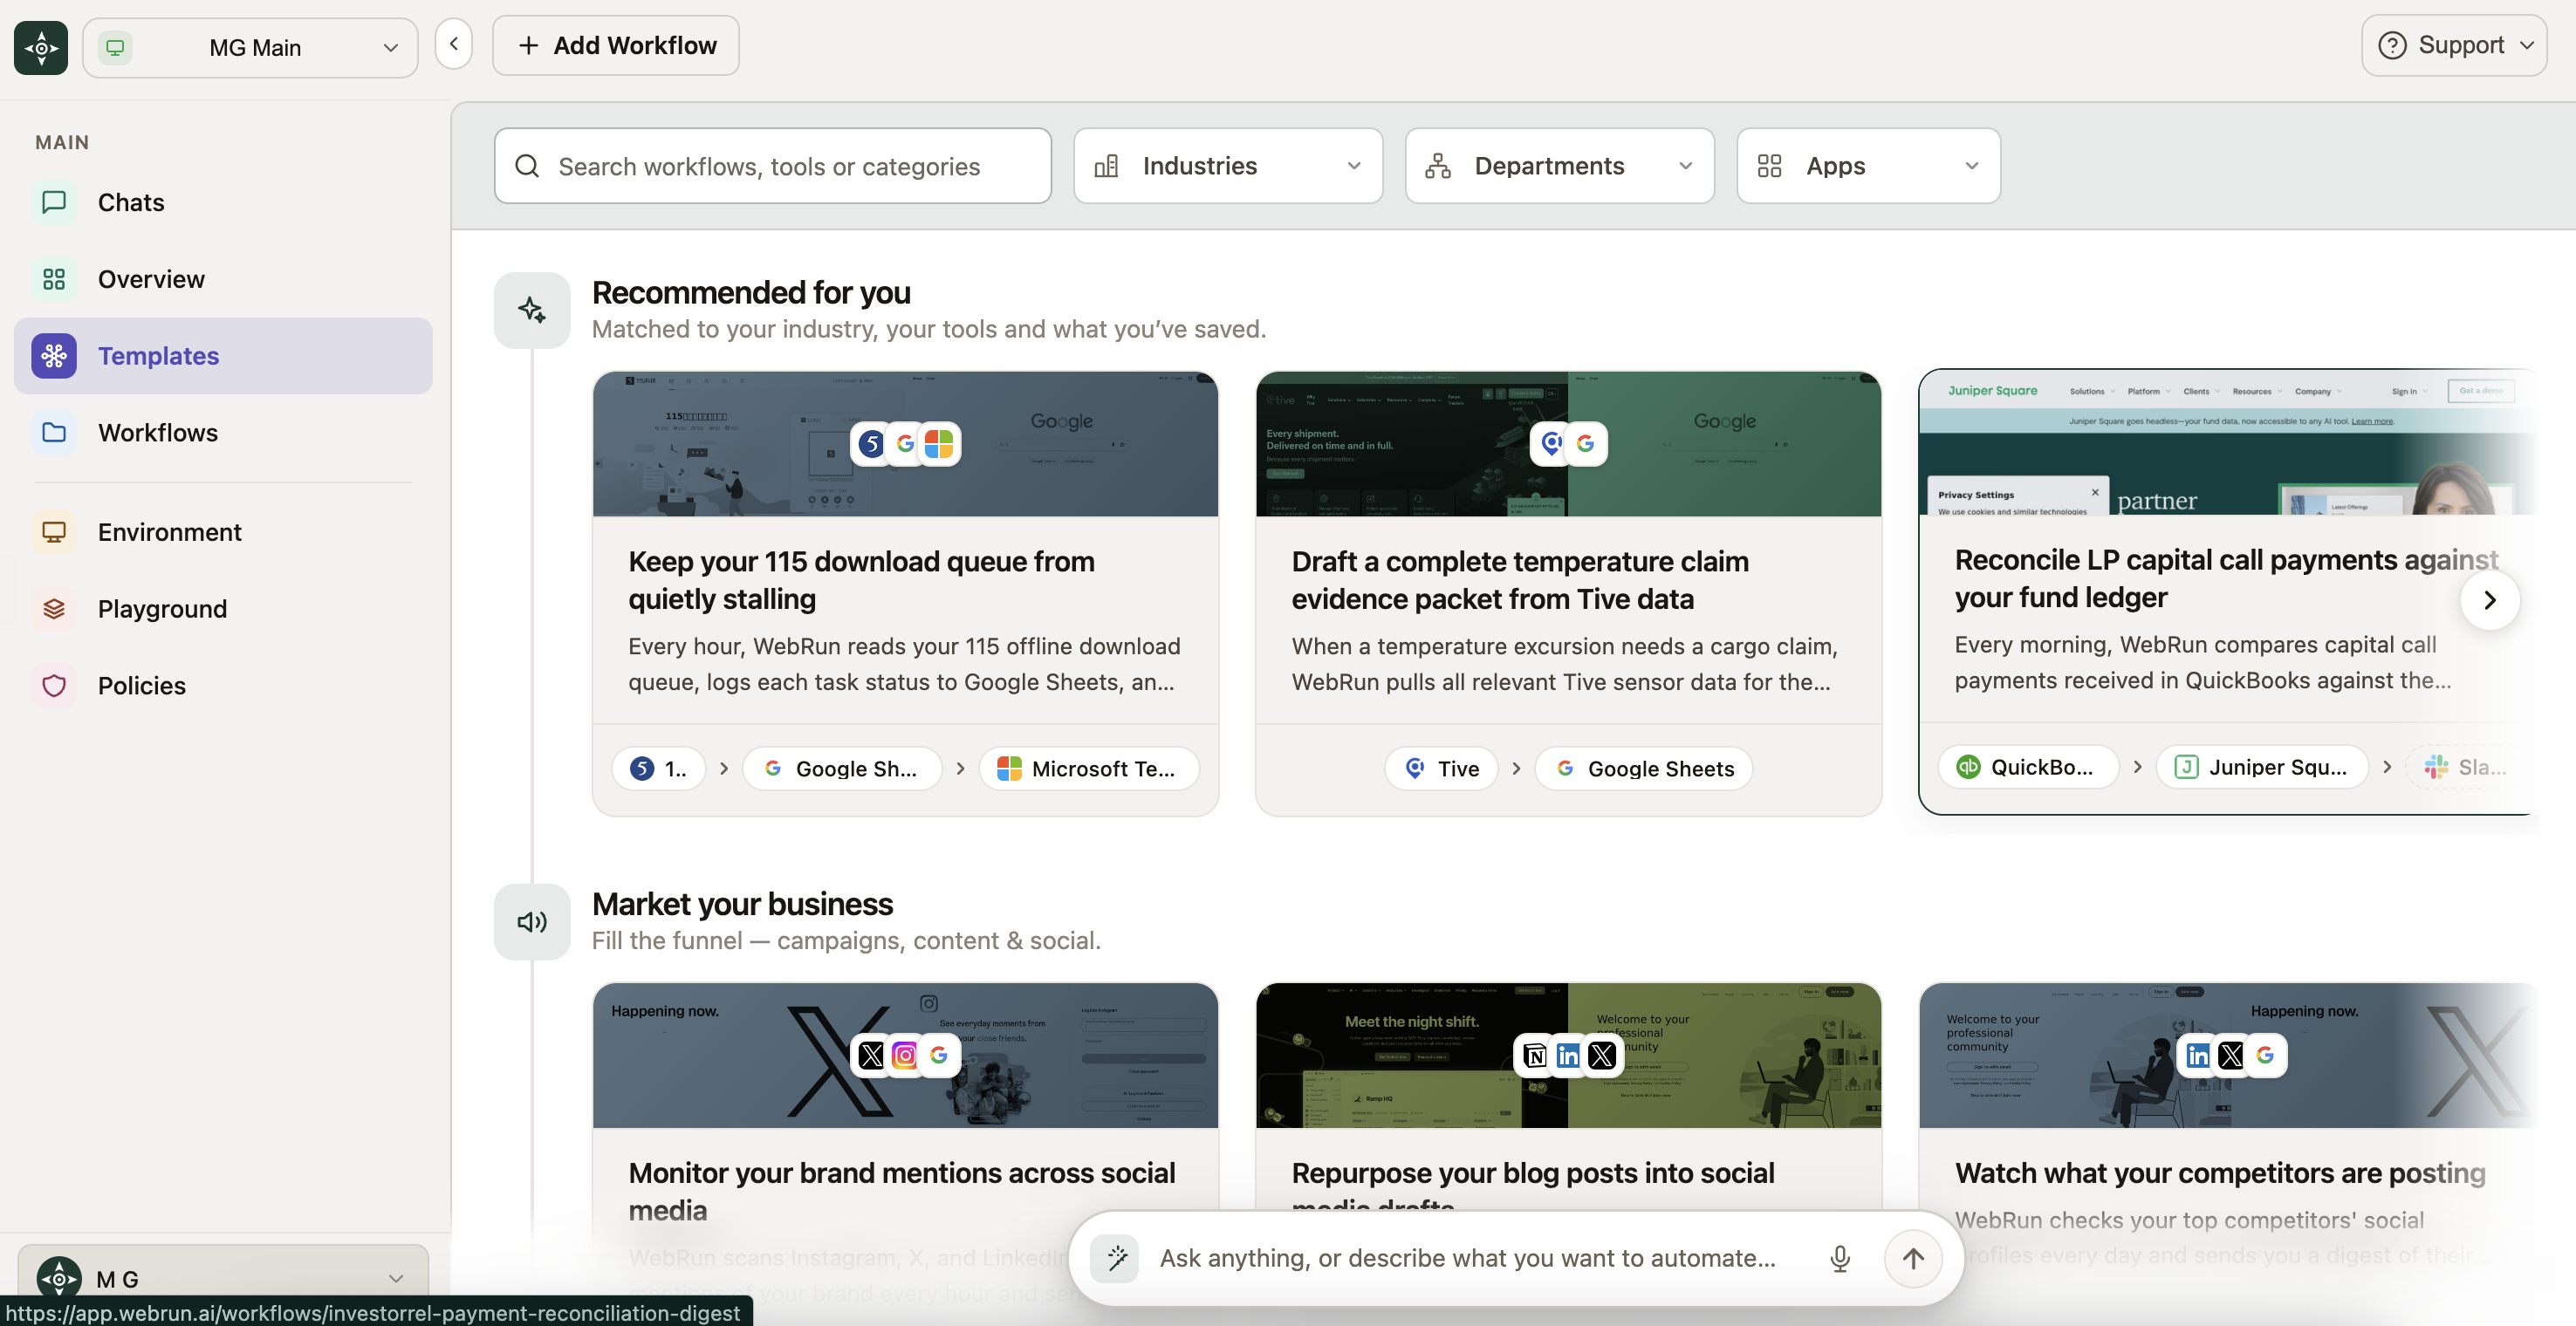Image resolution: width=2576 pixels, height=1326 pixels.
Task: Click the 115 app chip
Action: point(658,769)
